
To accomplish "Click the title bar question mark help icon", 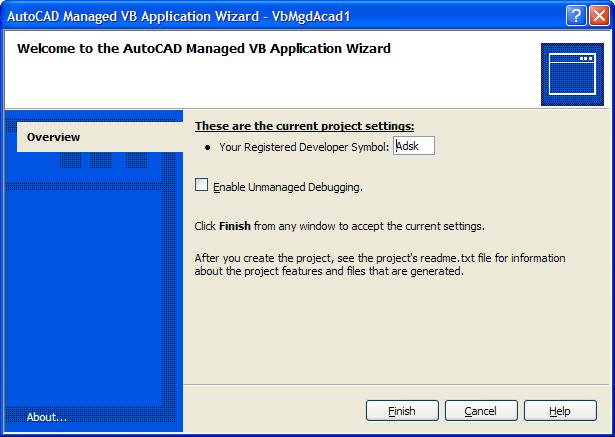I will point(575,15).
